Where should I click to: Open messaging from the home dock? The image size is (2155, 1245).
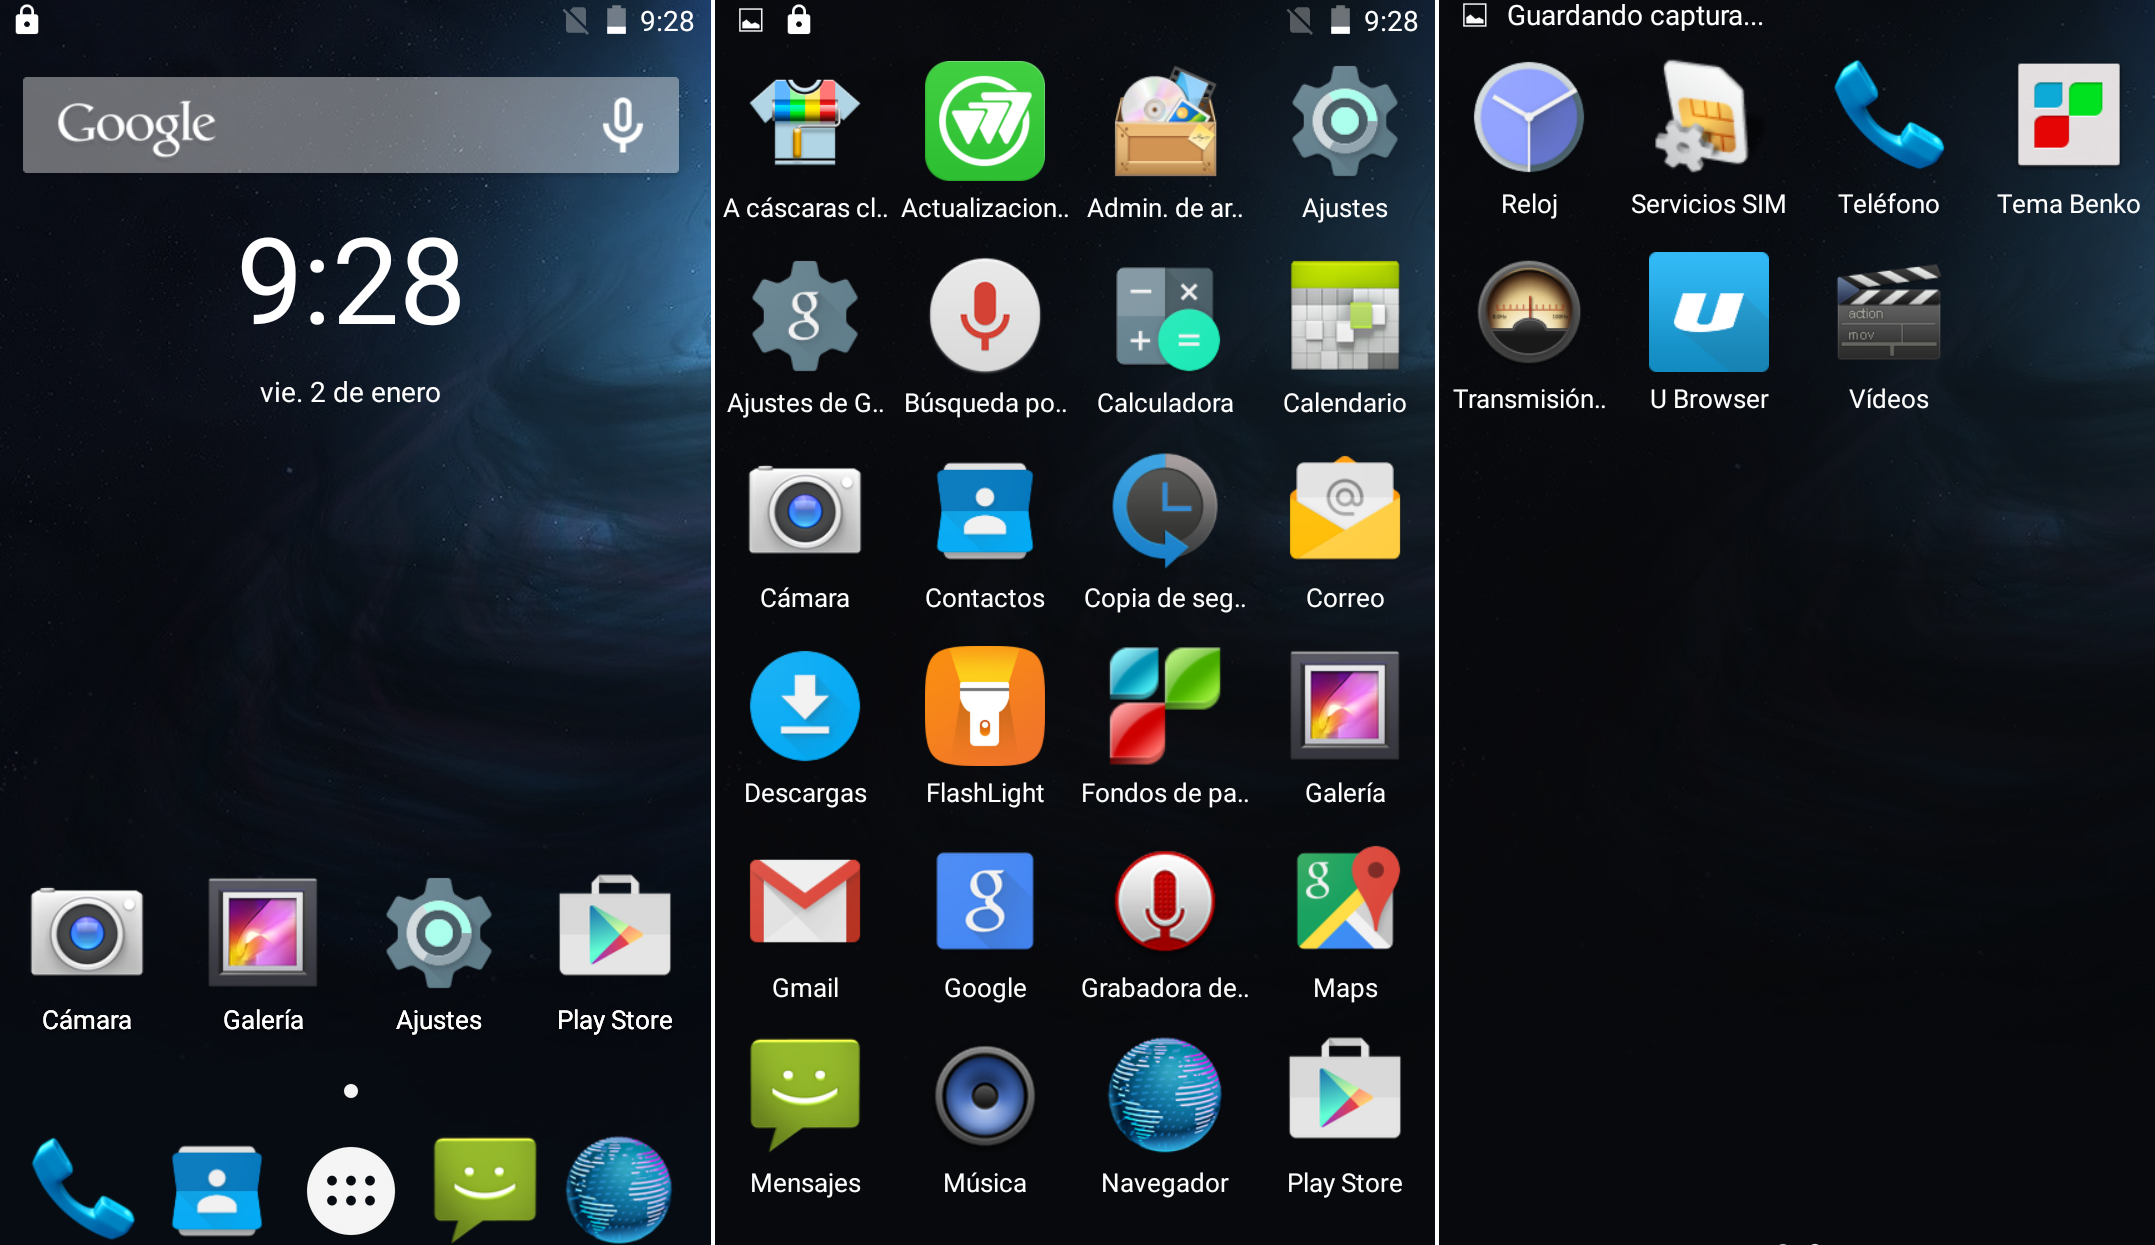(485, 1189)
